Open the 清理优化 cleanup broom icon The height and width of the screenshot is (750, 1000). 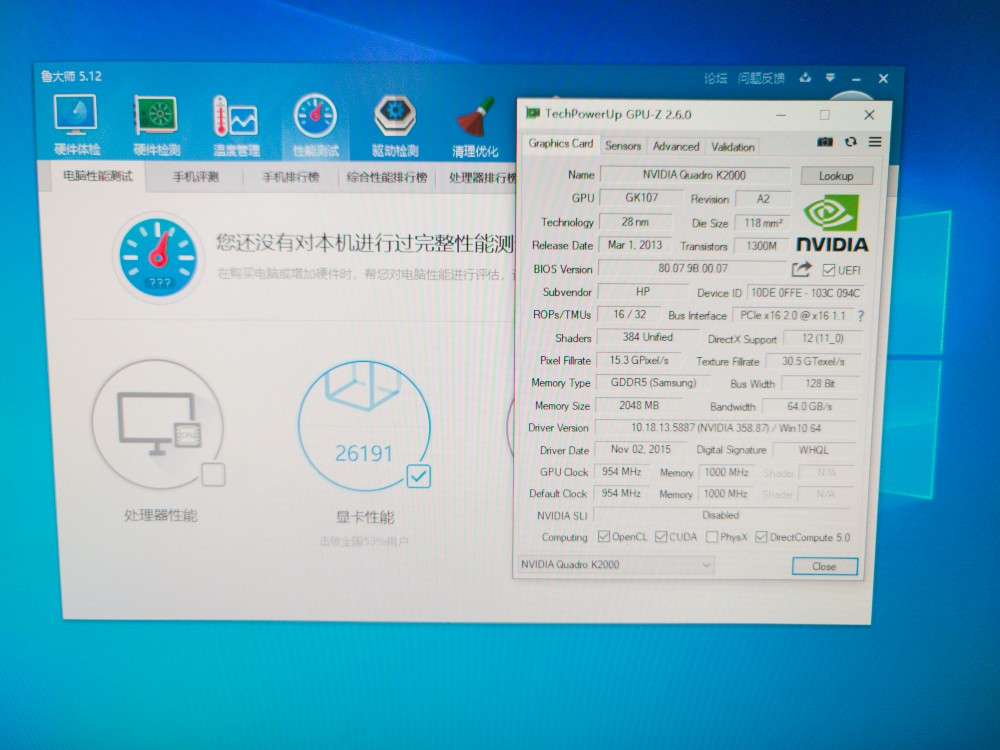pyautogui.click(x=474, y=126)
